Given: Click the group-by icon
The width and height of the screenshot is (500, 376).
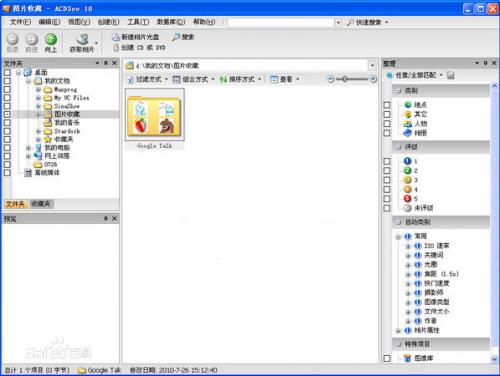Looking at the screenshot, I should (176, 79).
